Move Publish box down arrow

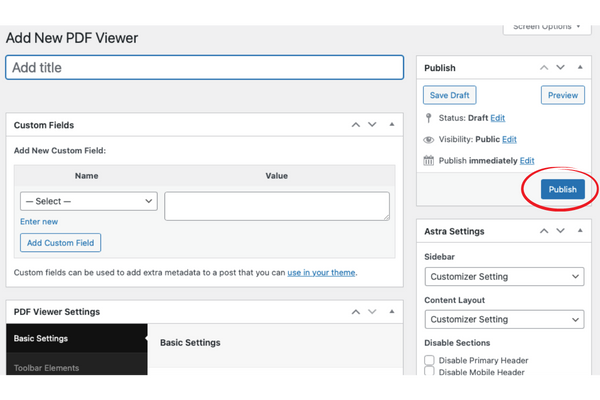(560, 68)
